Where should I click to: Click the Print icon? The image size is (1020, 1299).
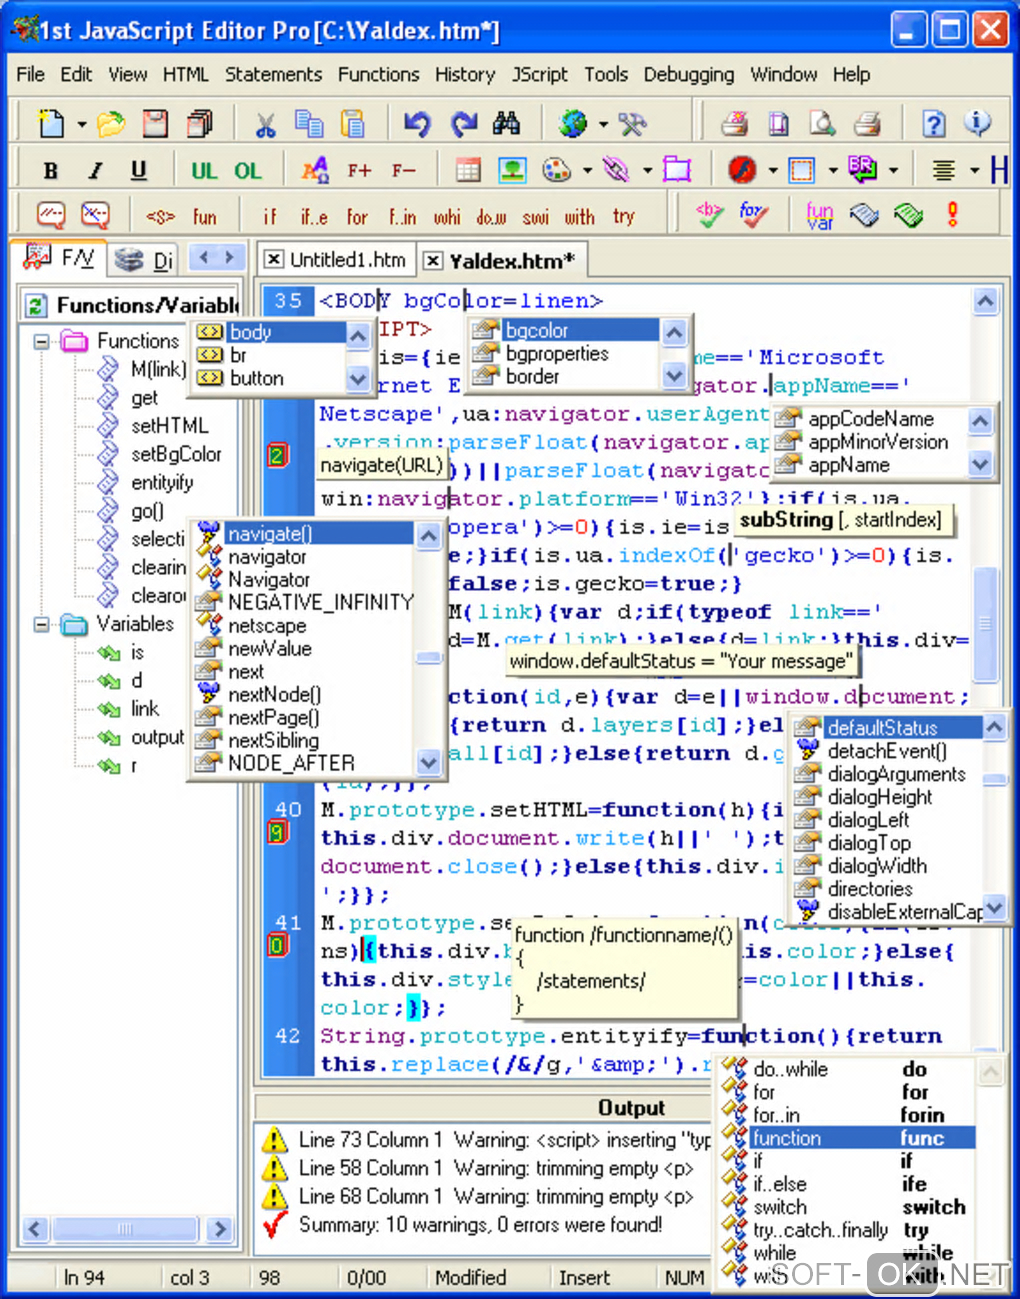(x=867, y=123)
